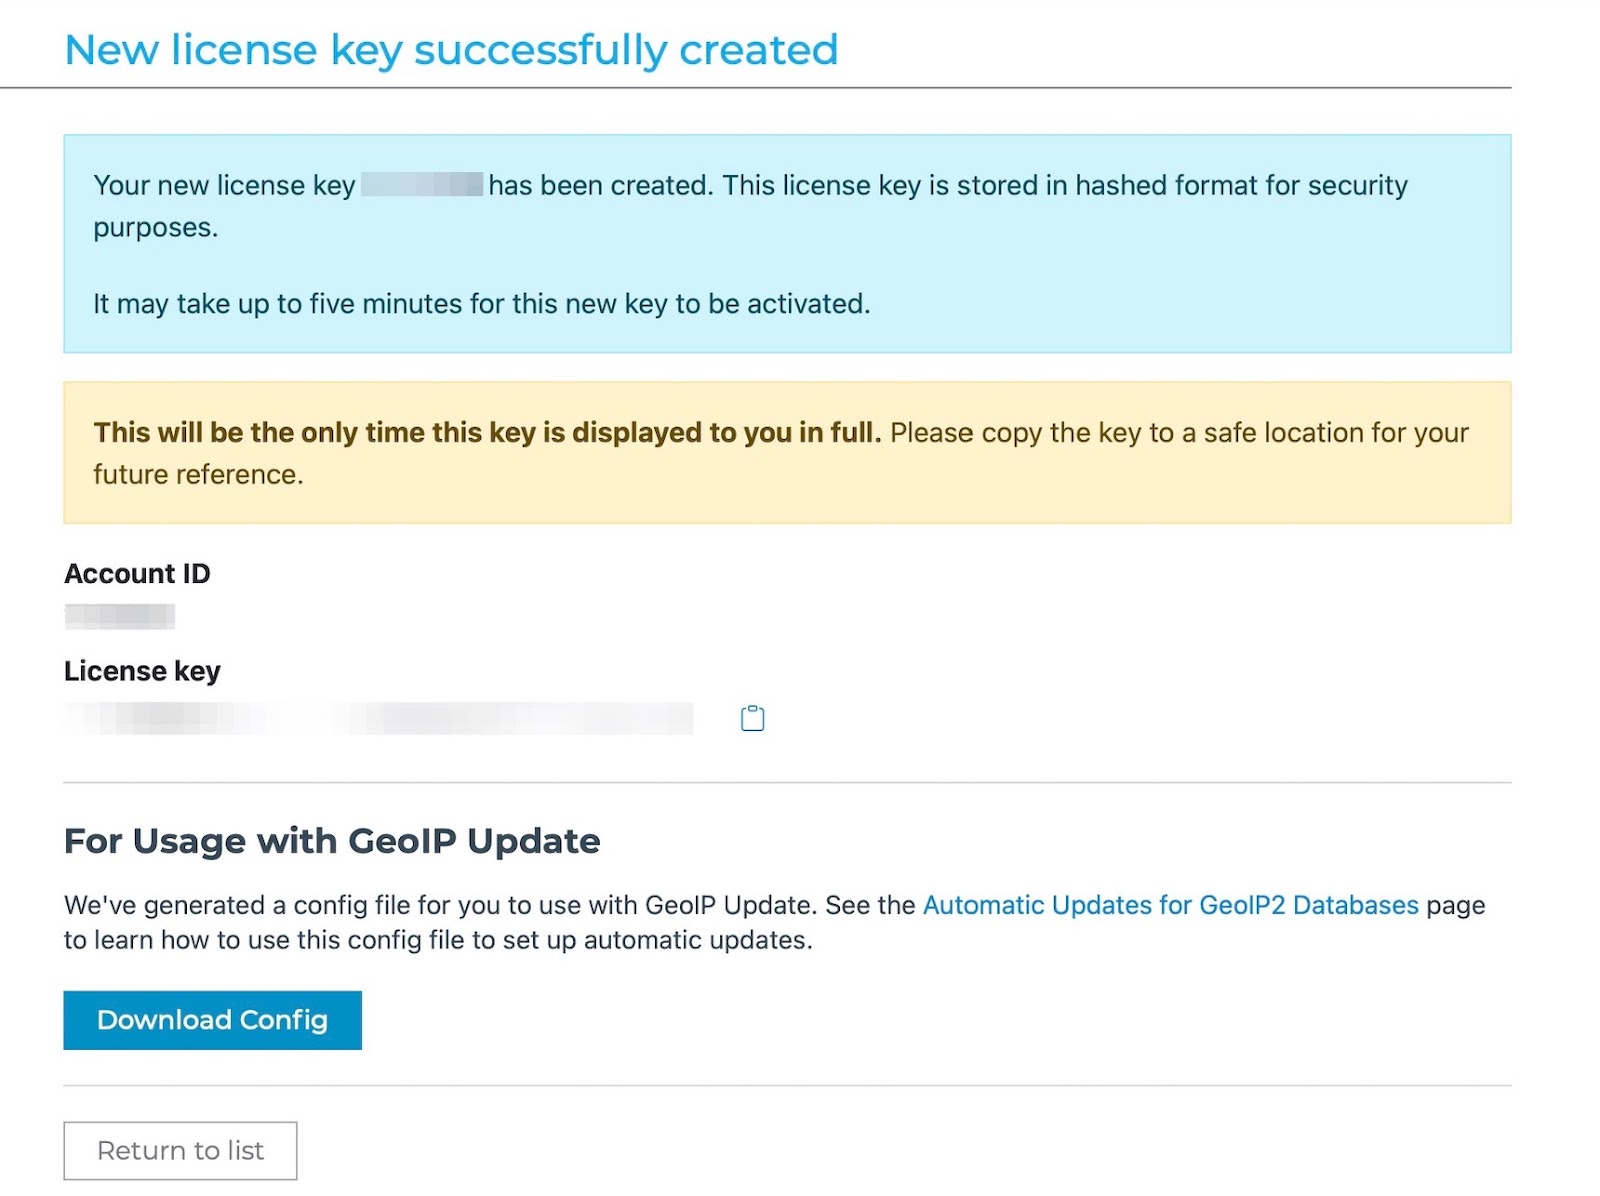The height and width of the screenshot is (1196, 1600).
Task: Click the 'License key' label
Action: tap(142, 671)
